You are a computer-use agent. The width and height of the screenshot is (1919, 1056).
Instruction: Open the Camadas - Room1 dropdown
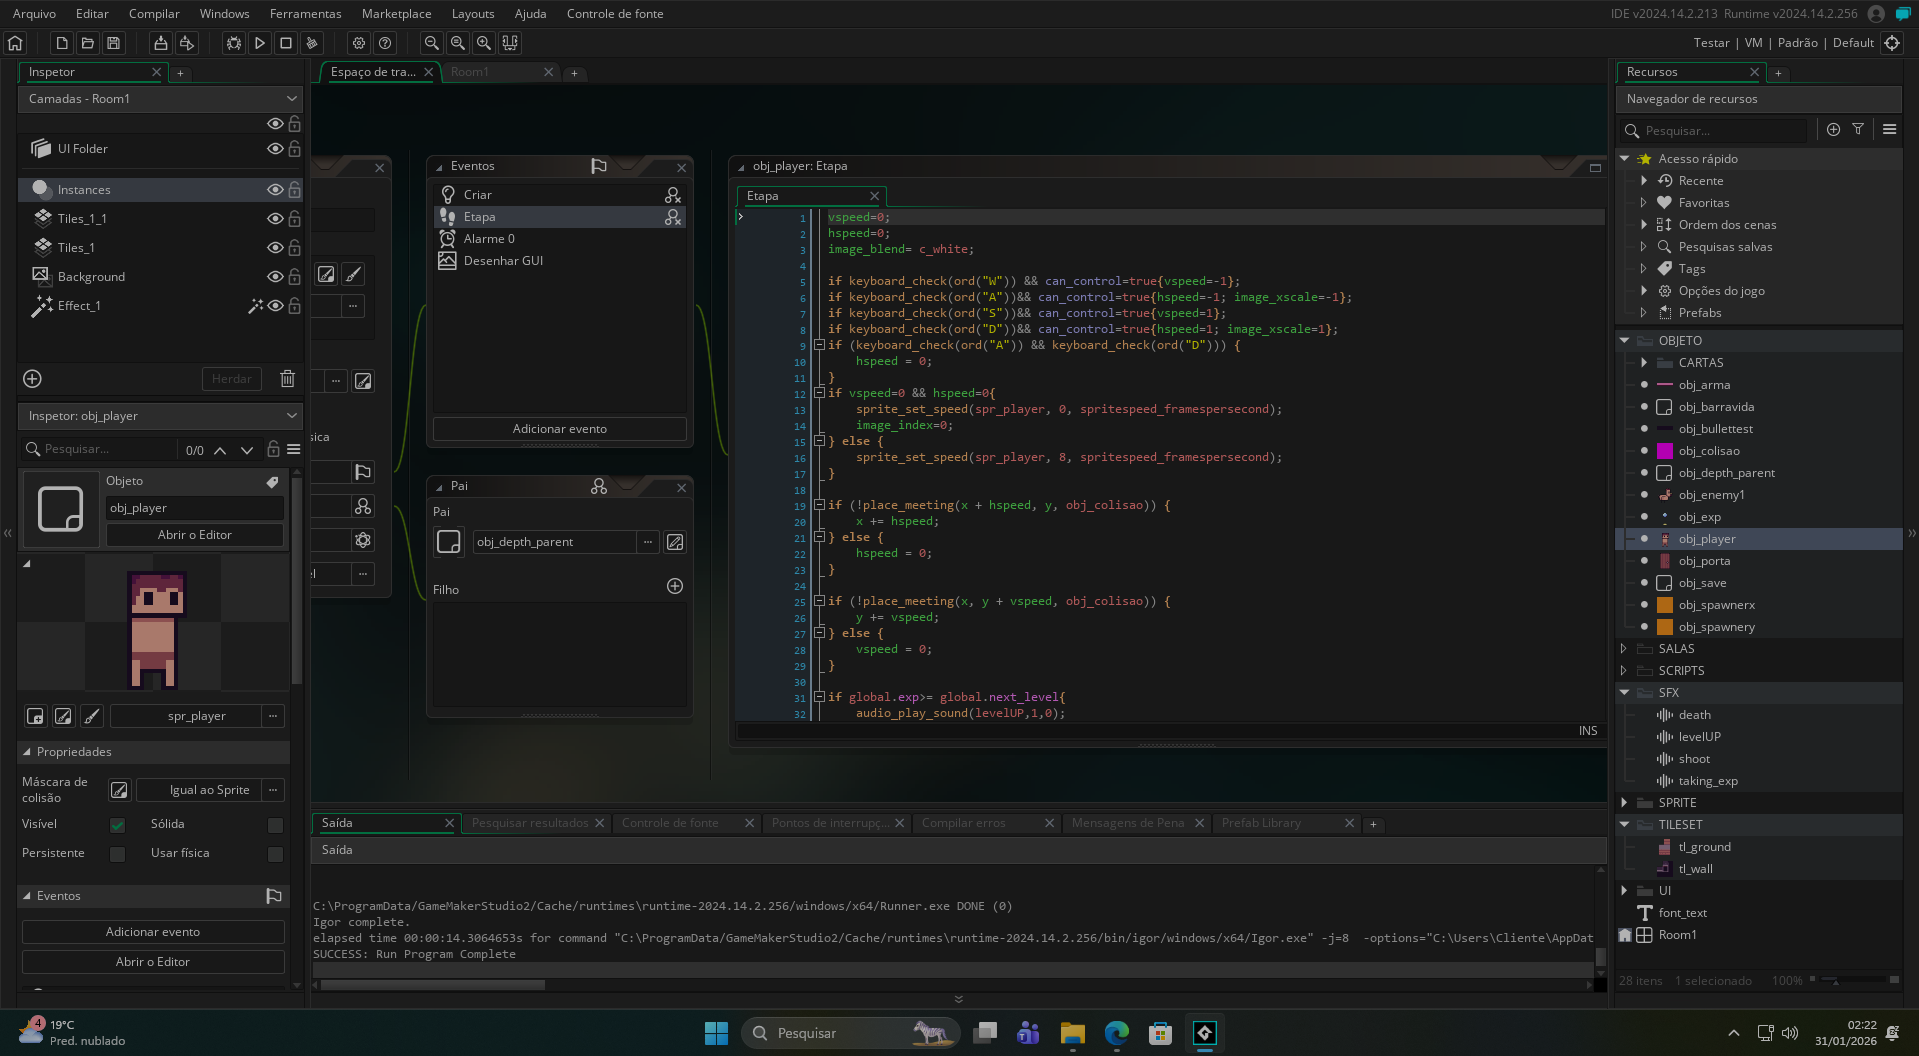(x=160, y=99)
